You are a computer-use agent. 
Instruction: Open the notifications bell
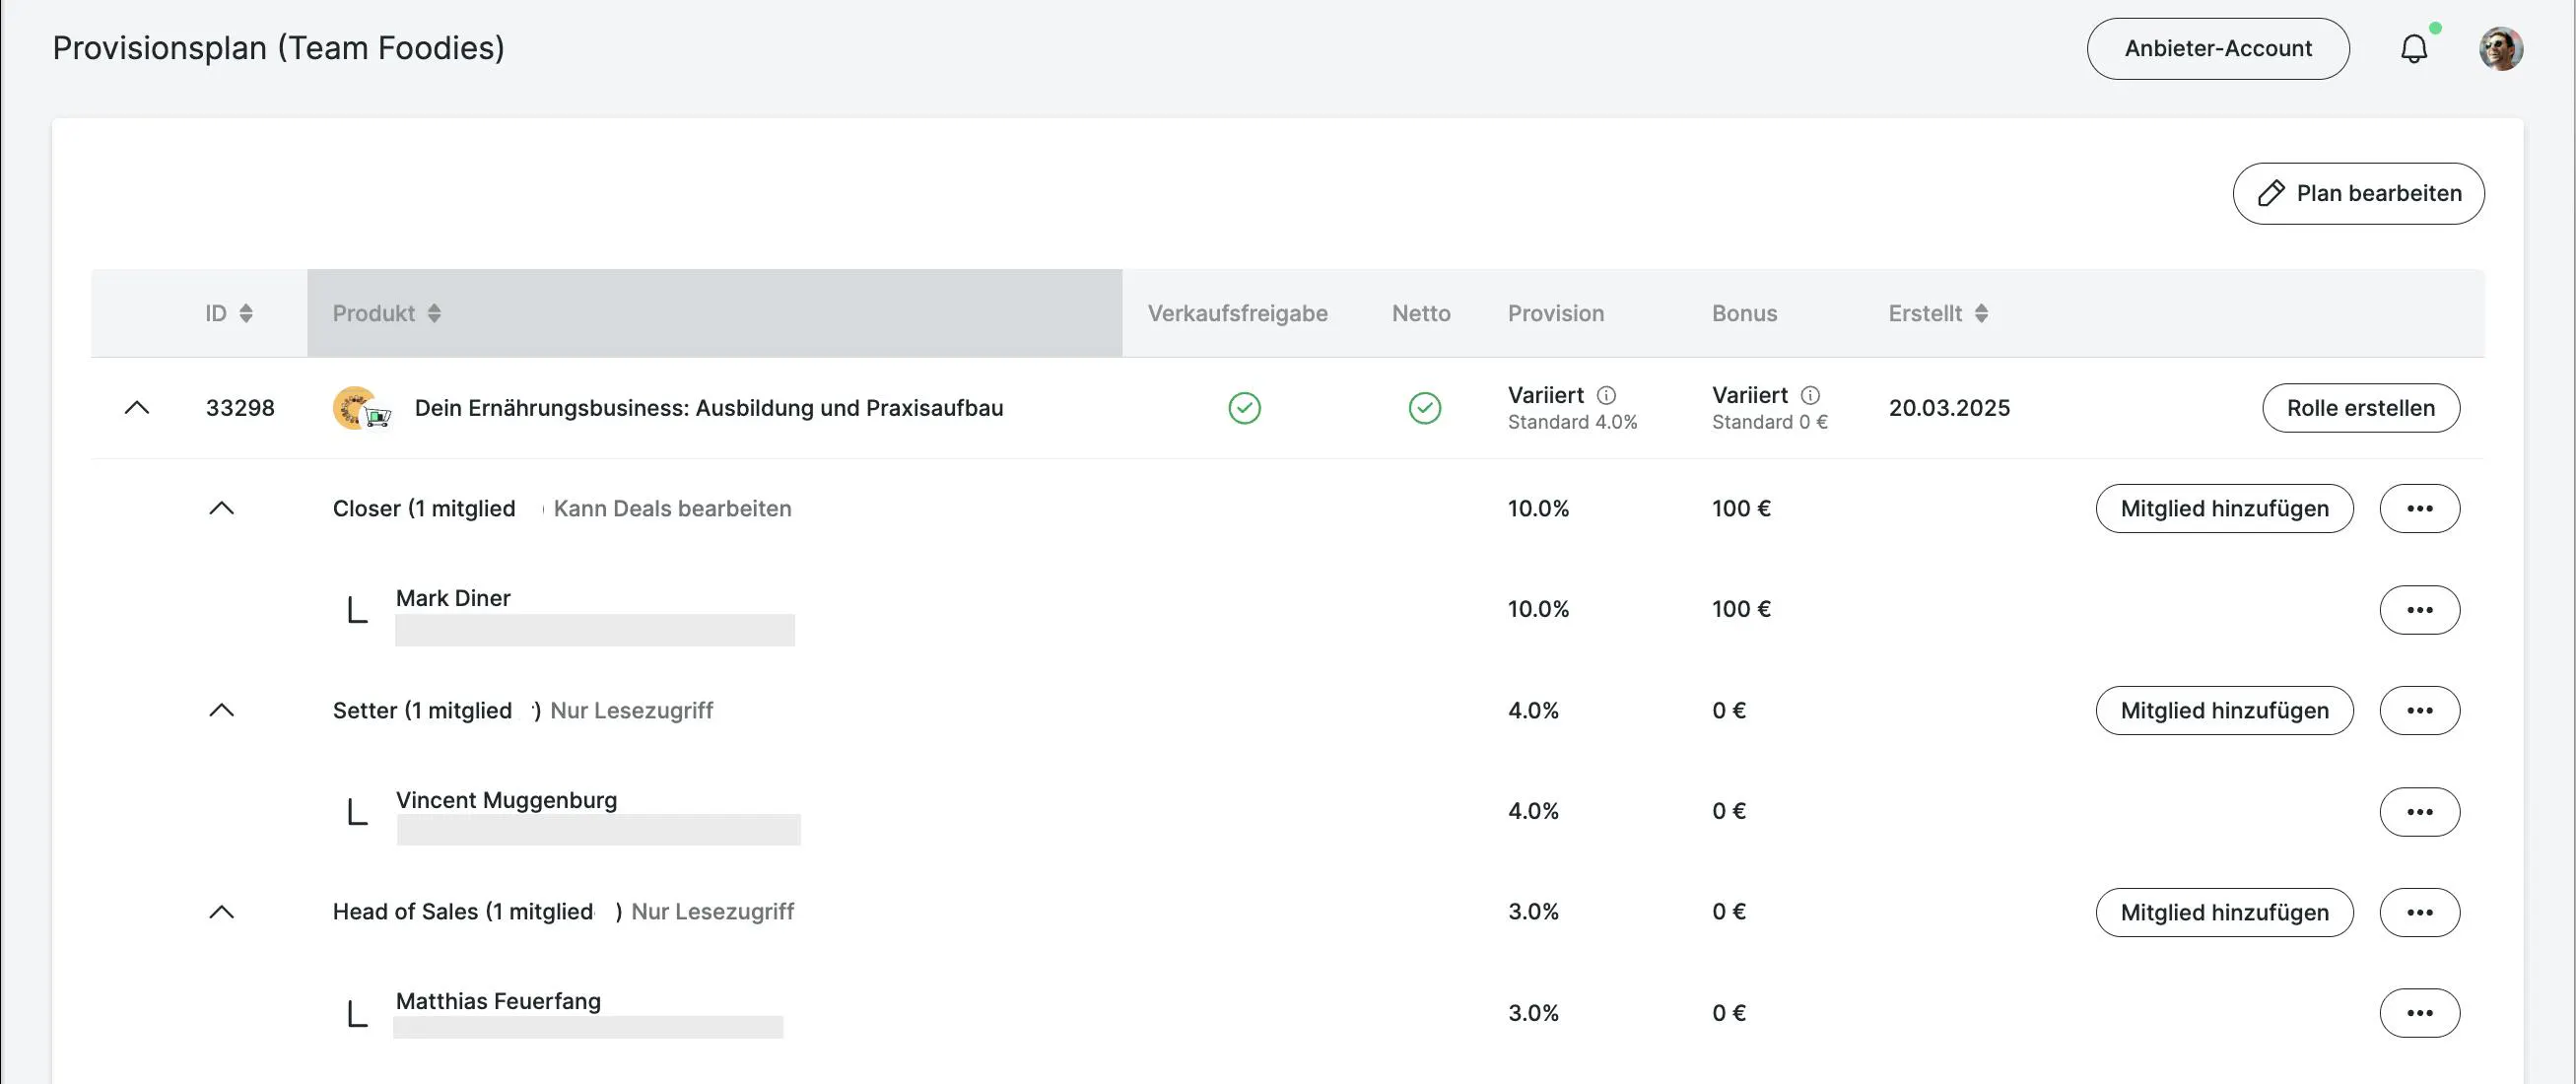[2413, 49]
